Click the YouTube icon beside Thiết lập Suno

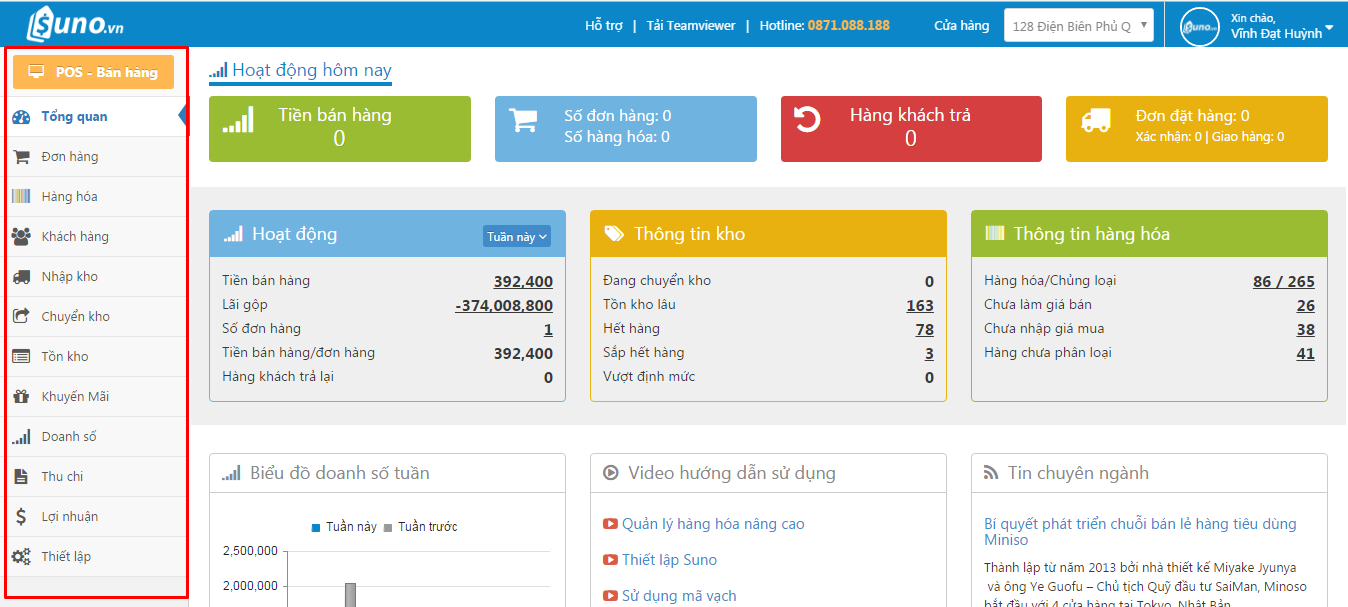[x=610, y=560]
